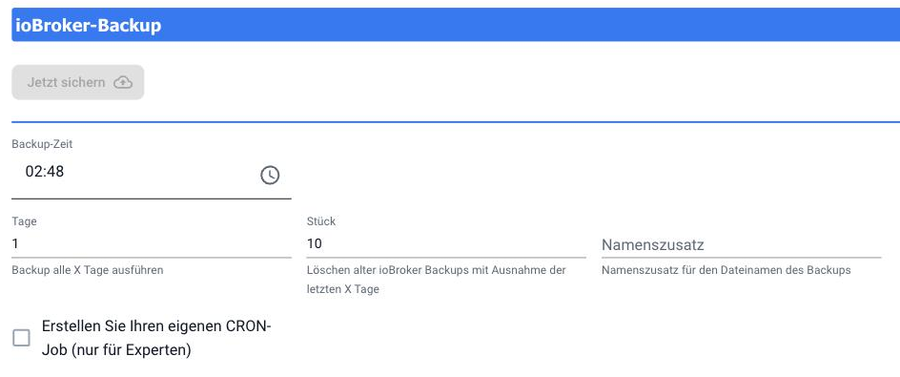Click the Backup-Zeit label
Screen dimensions: 900x377
pyautogui.click(x=42, y=144)
